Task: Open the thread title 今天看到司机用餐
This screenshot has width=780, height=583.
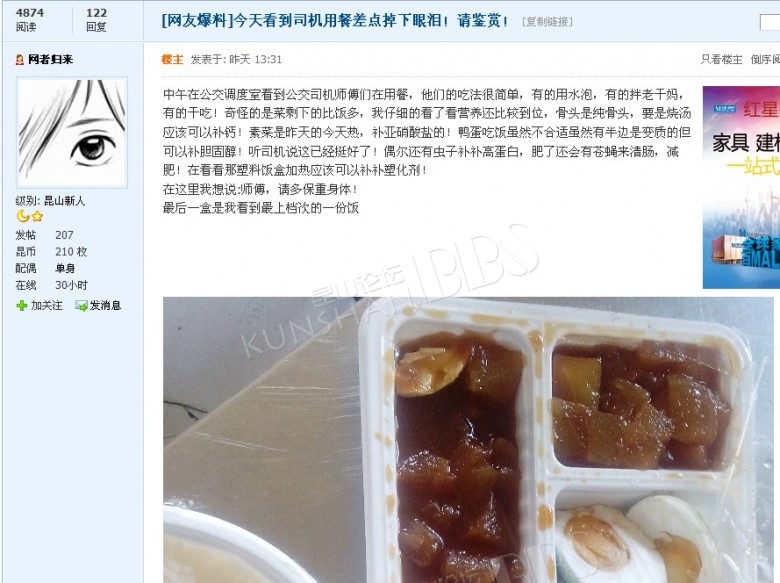Action: pyautogui.click(x=371, y=21)
